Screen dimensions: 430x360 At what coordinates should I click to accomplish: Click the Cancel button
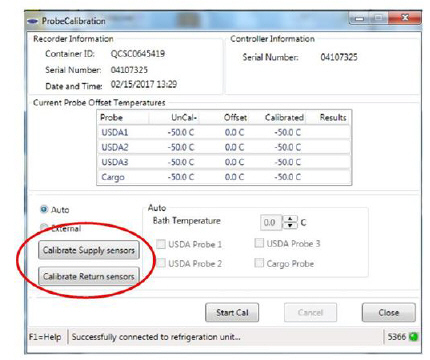point(310,312)
